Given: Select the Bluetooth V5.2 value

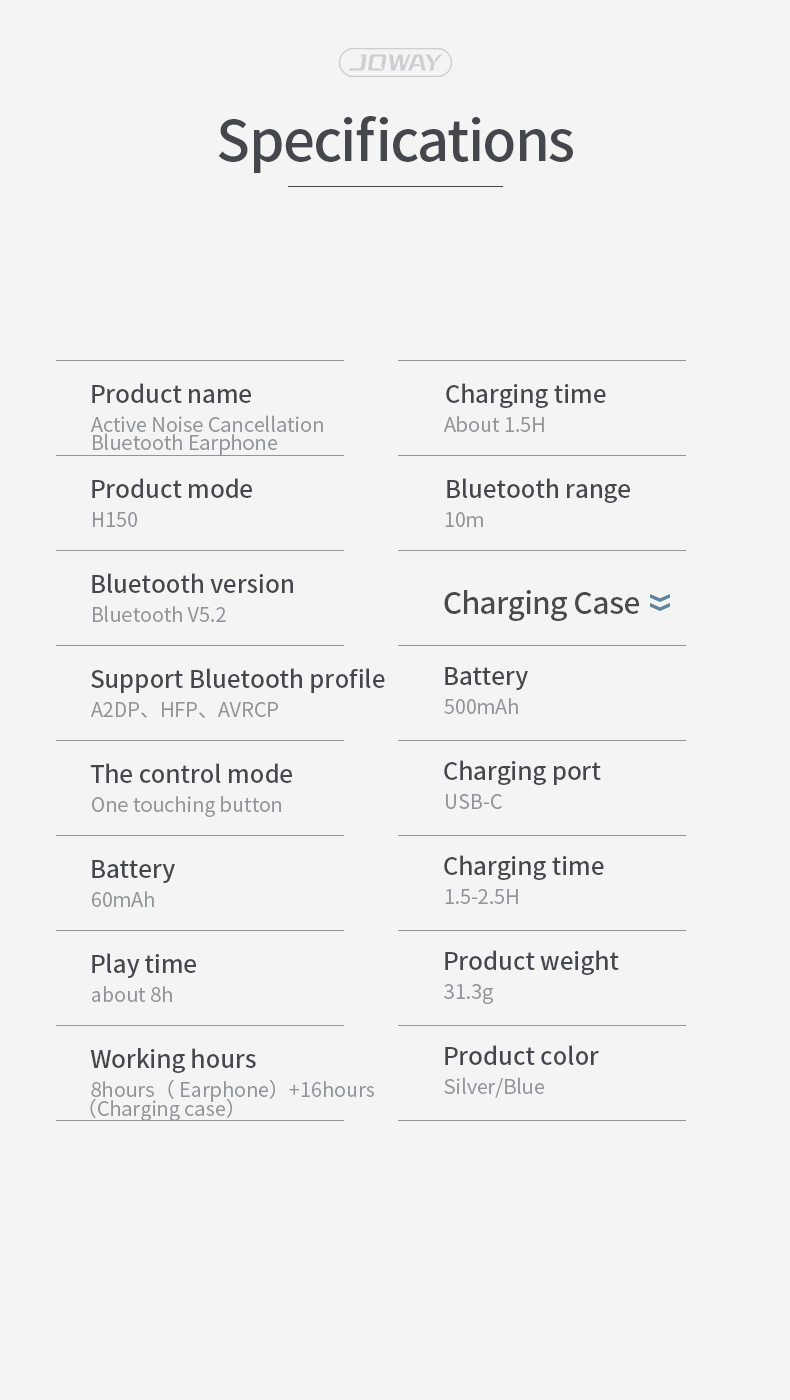Looking at the screenshot, I should (159, 615).
